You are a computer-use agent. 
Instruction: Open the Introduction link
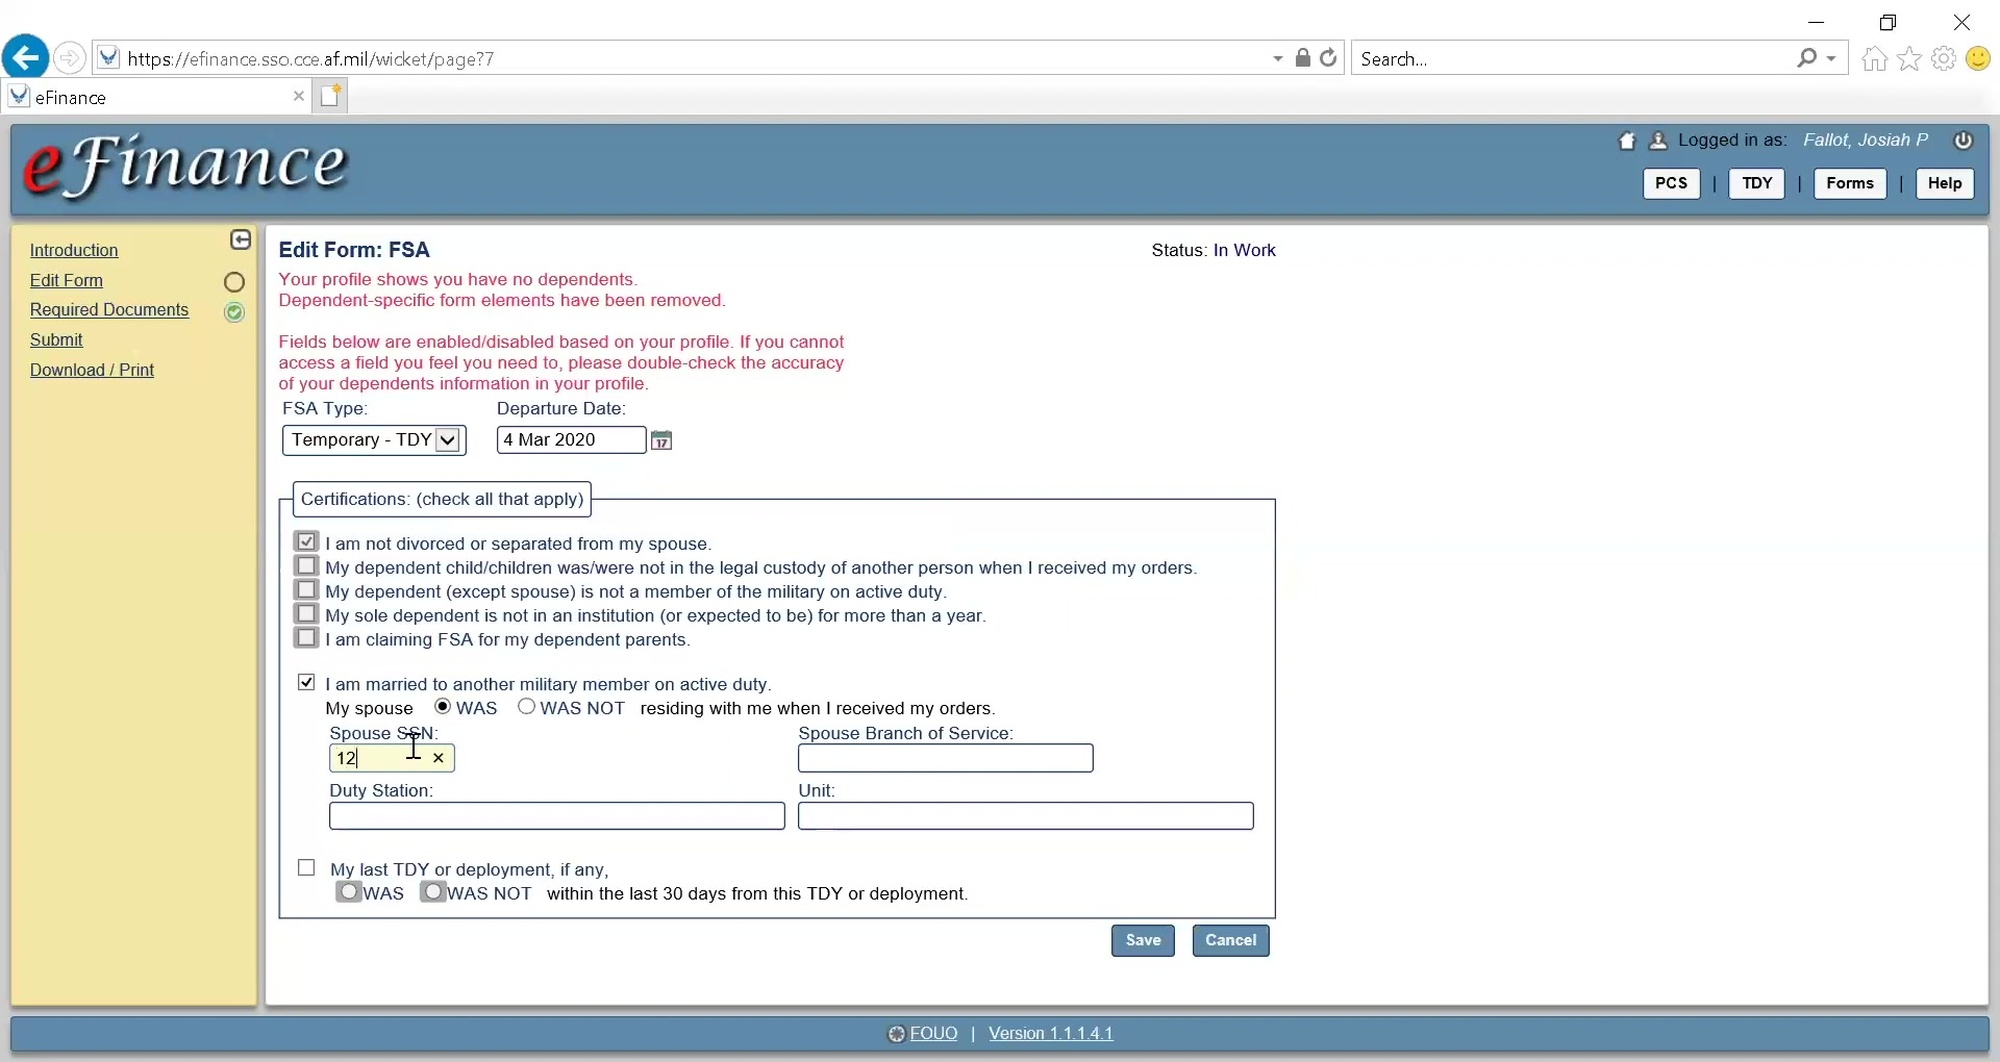point(74,250)
